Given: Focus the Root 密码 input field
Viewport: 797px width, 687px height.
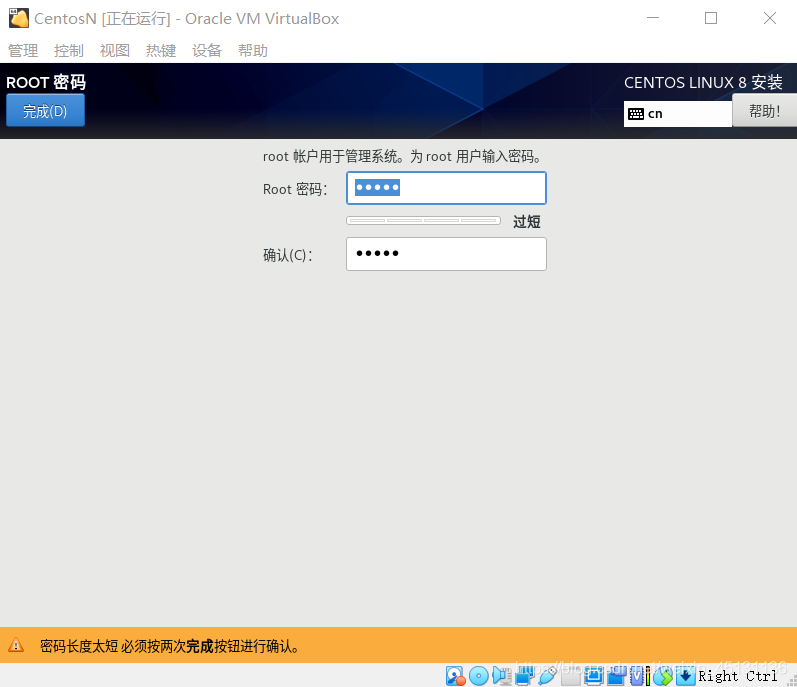Looking at the screenshot, I should 446,188.
